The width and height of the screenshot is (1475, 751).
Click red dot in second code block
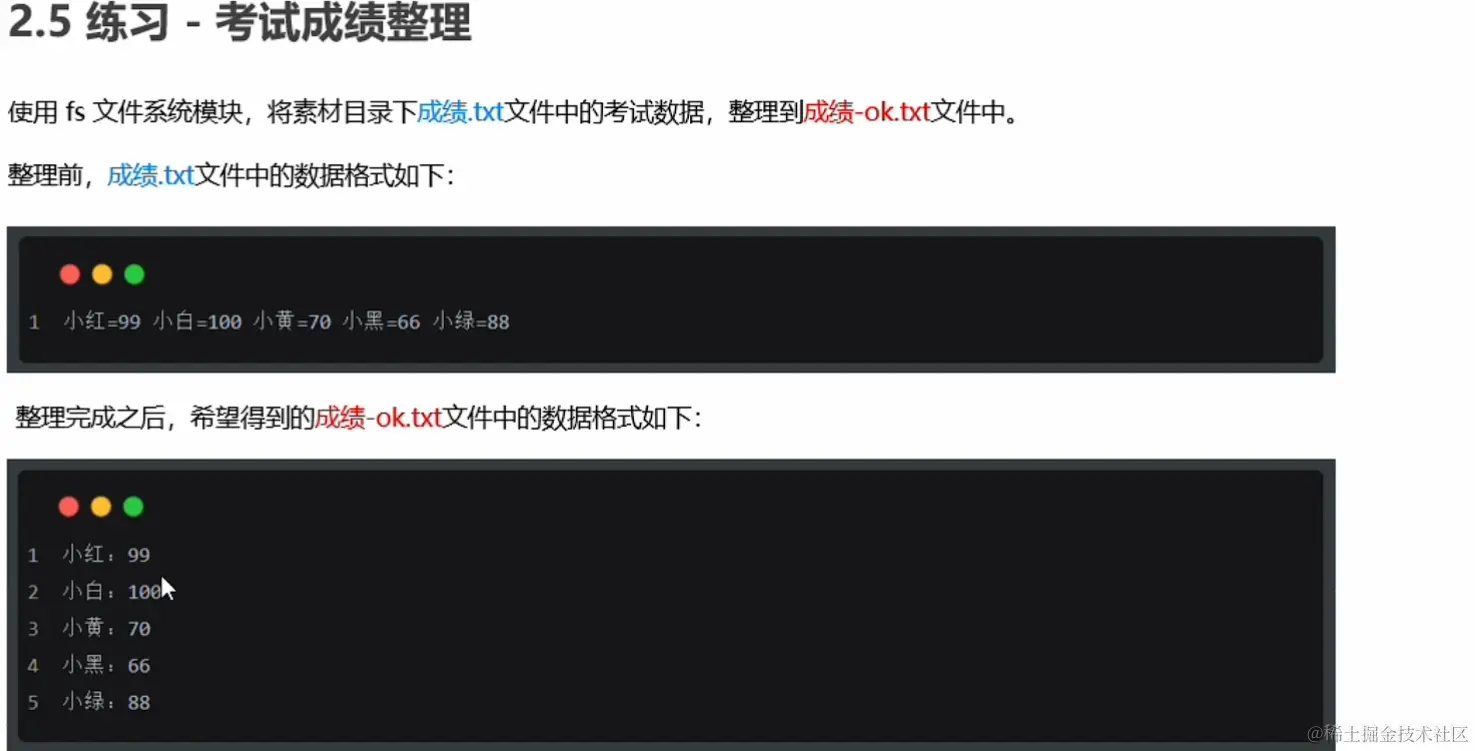coord(69,506)
